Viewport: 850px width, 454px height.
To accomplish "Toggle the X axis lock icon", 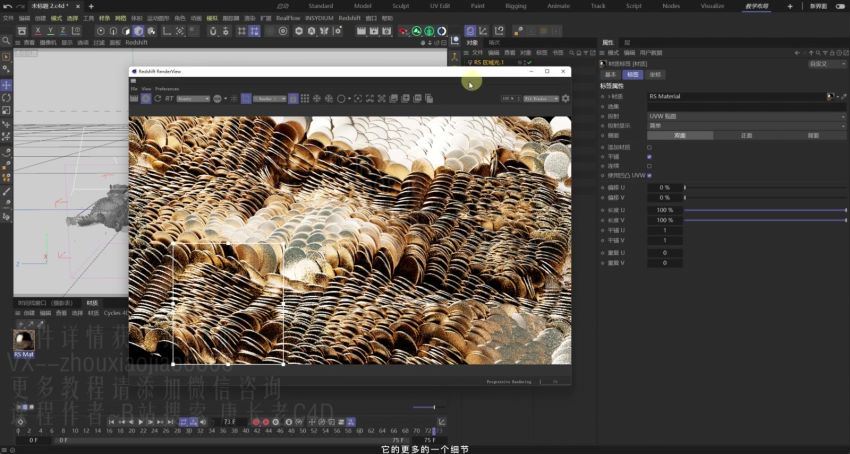I will click(37, 31).
